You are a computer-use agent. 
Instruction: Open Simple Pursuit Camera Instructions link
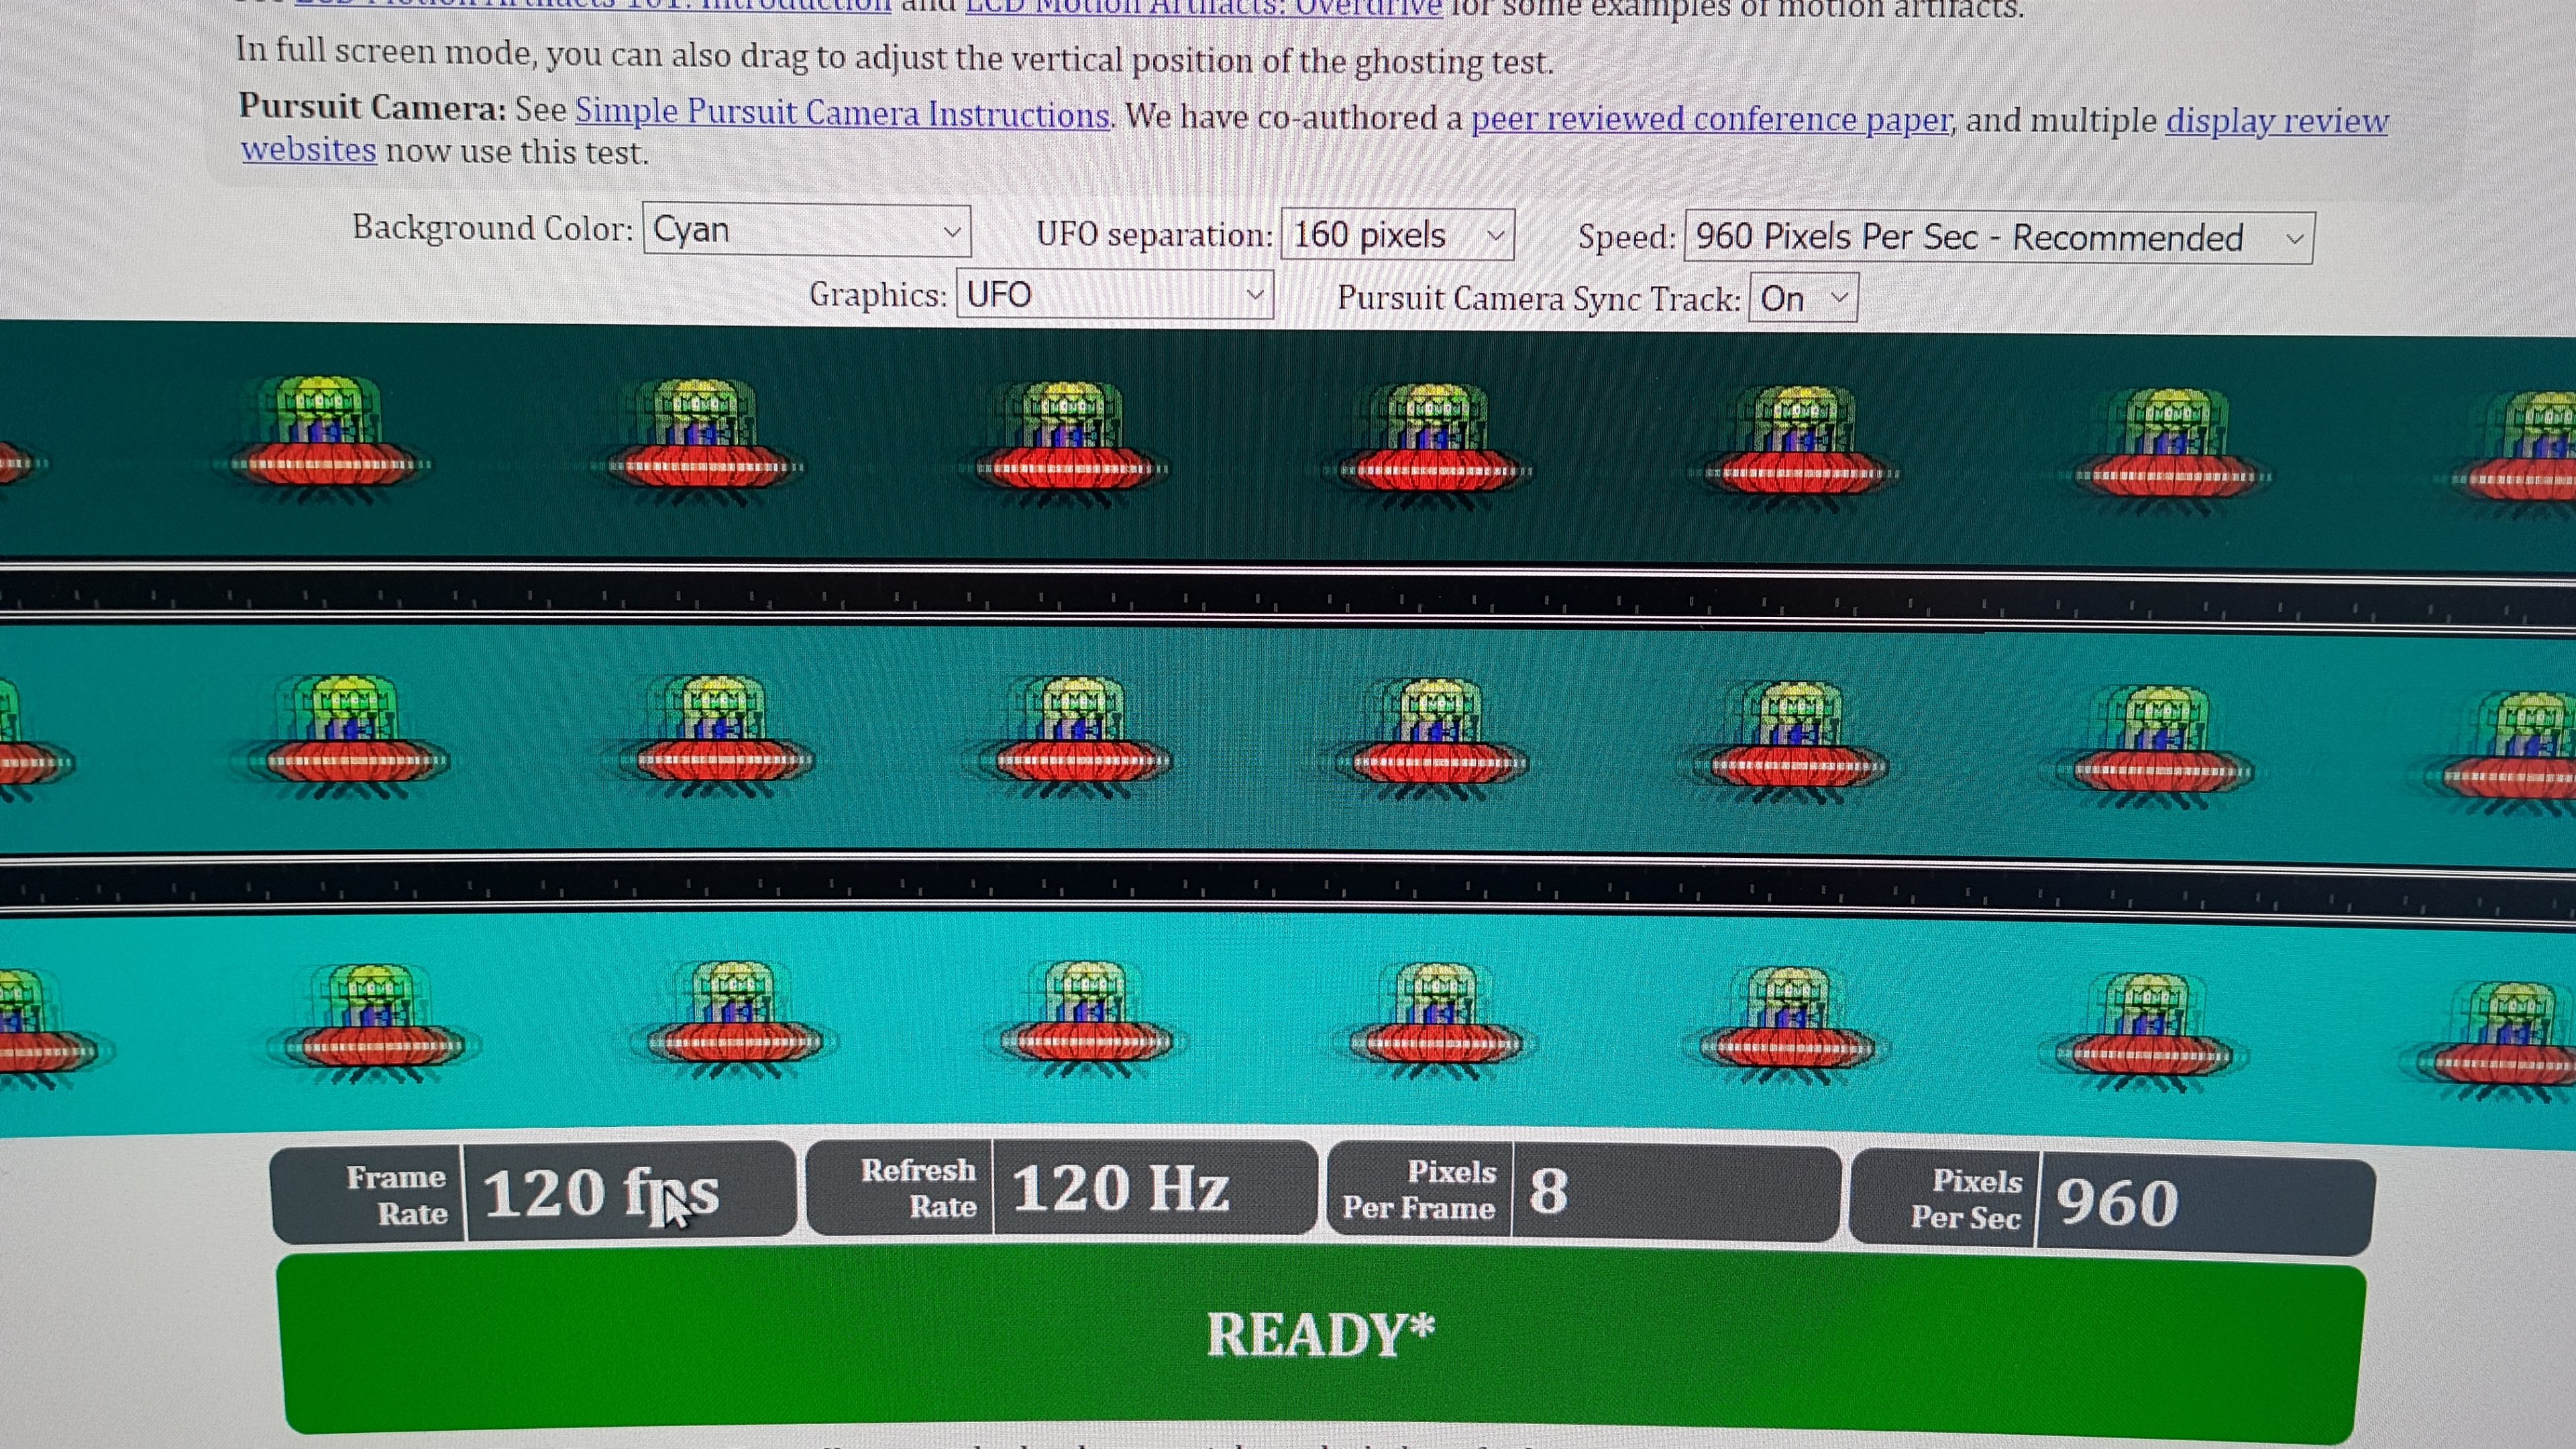pyautogui.click(x=842, y=113)
